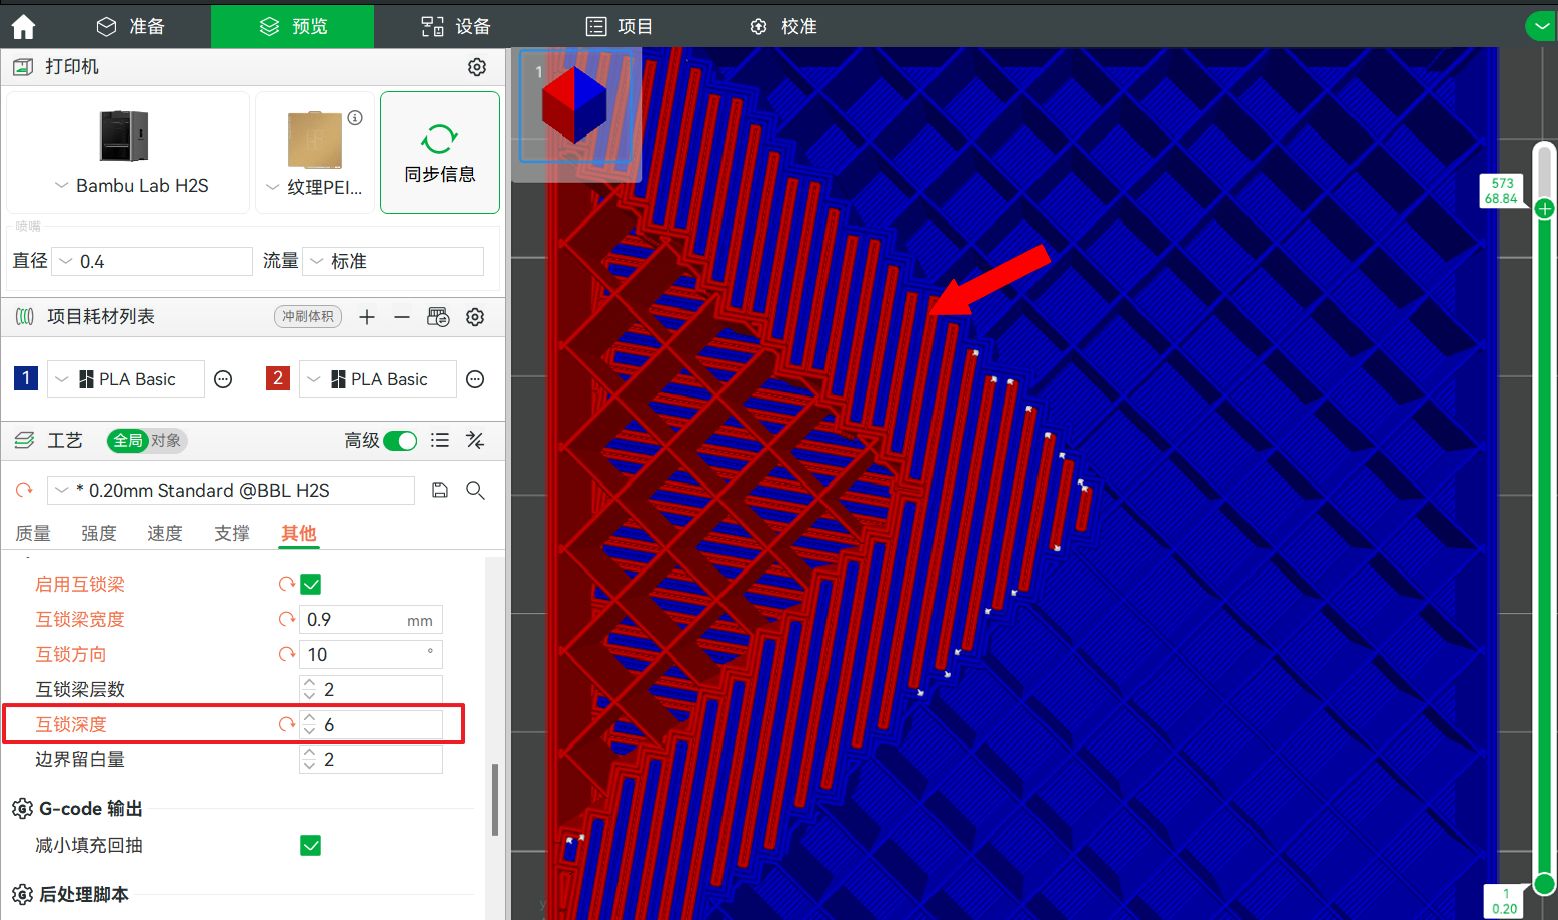Reset 互锁梁宽度 to default value
This screenshot has width=1558, height=920.
tap(286, 620)
